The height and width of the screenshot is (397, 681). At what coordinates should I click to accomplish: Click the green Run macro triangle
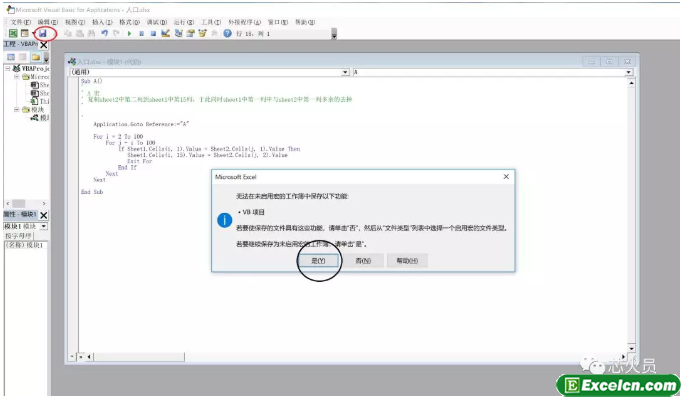129,33
